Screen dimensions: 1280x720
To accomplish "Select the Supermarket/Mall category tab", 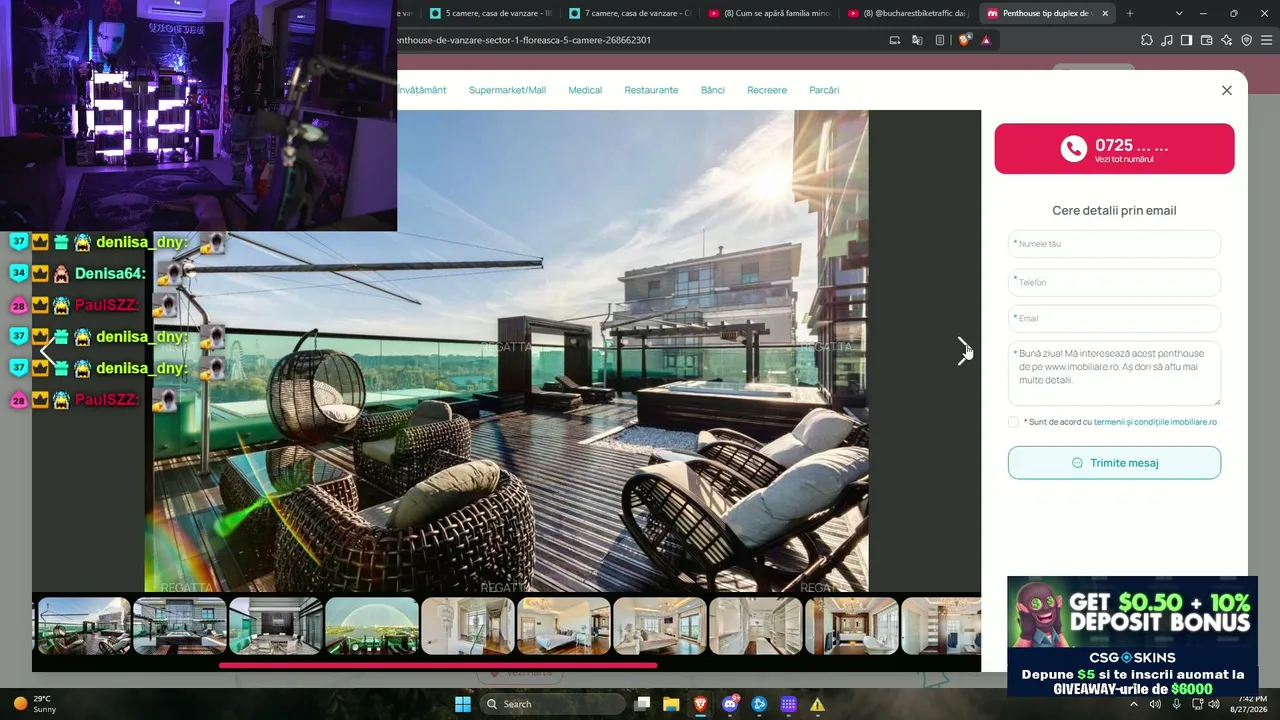I will click(507, 90).
